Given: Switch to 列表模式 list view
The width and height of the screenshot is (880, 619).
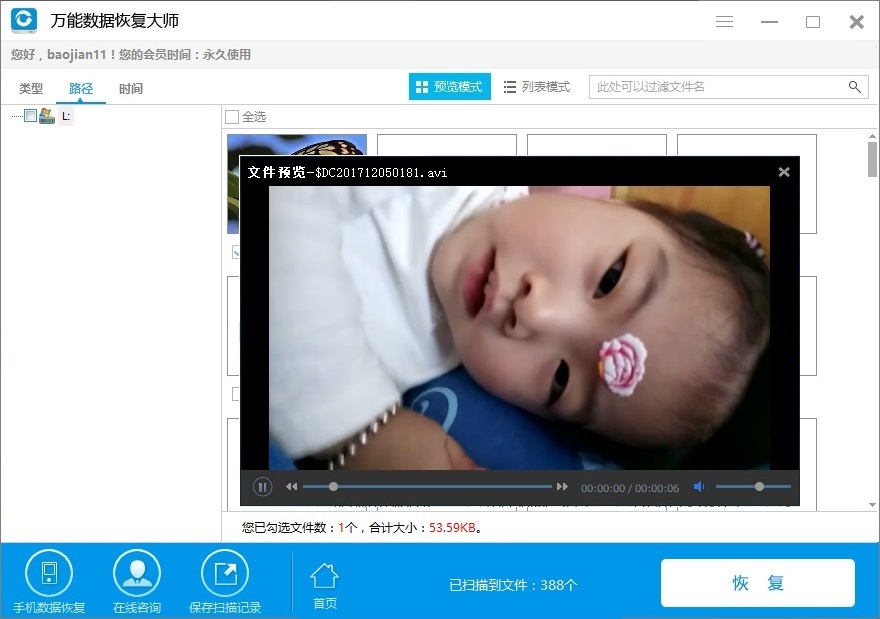Looking at the screenshot, I should (537, 87).
